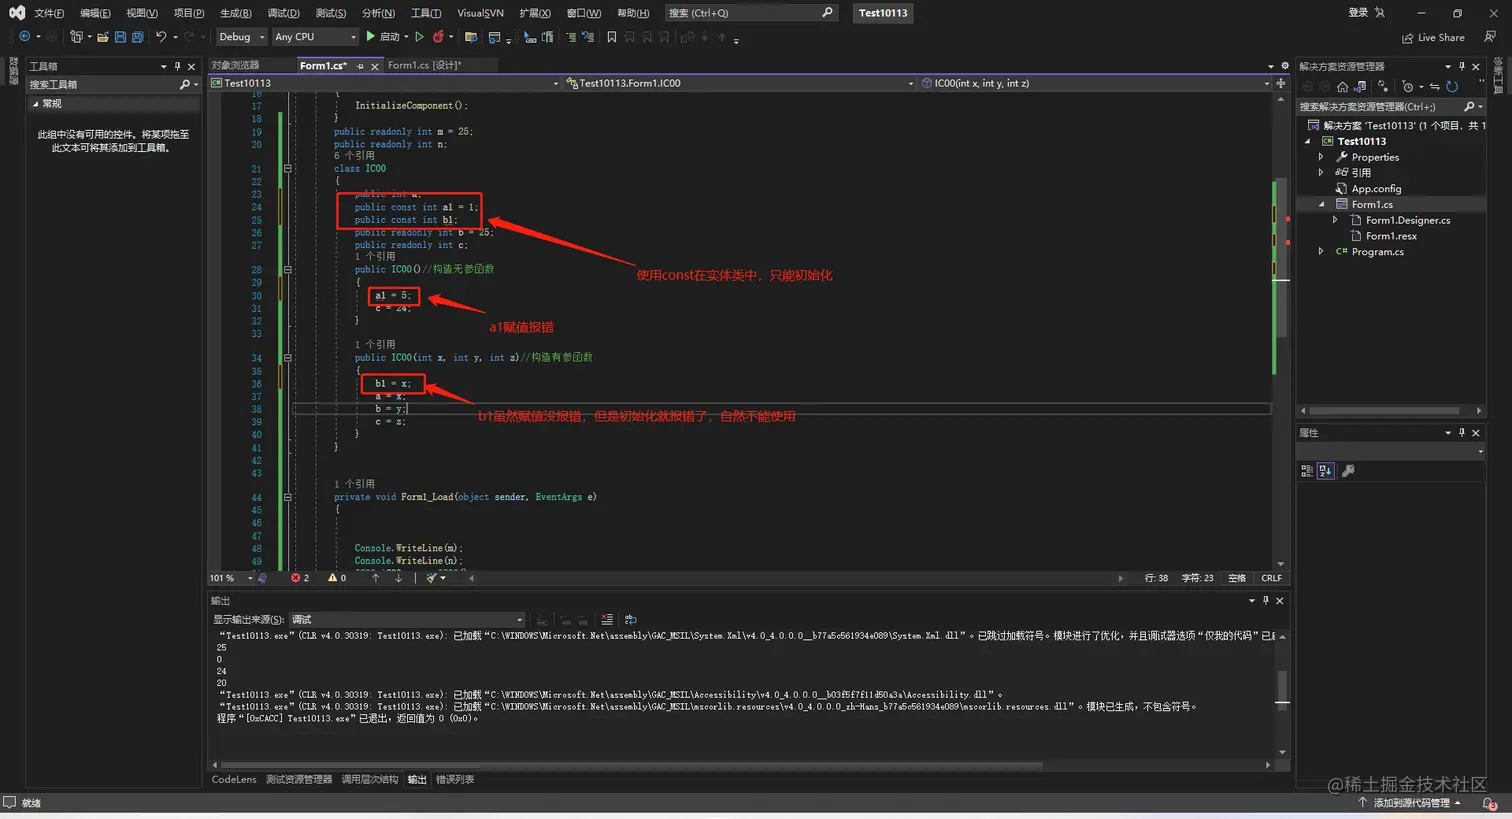Click the Hot Reload flame icon
1512x819 pixels.
[x=438, y=37]
